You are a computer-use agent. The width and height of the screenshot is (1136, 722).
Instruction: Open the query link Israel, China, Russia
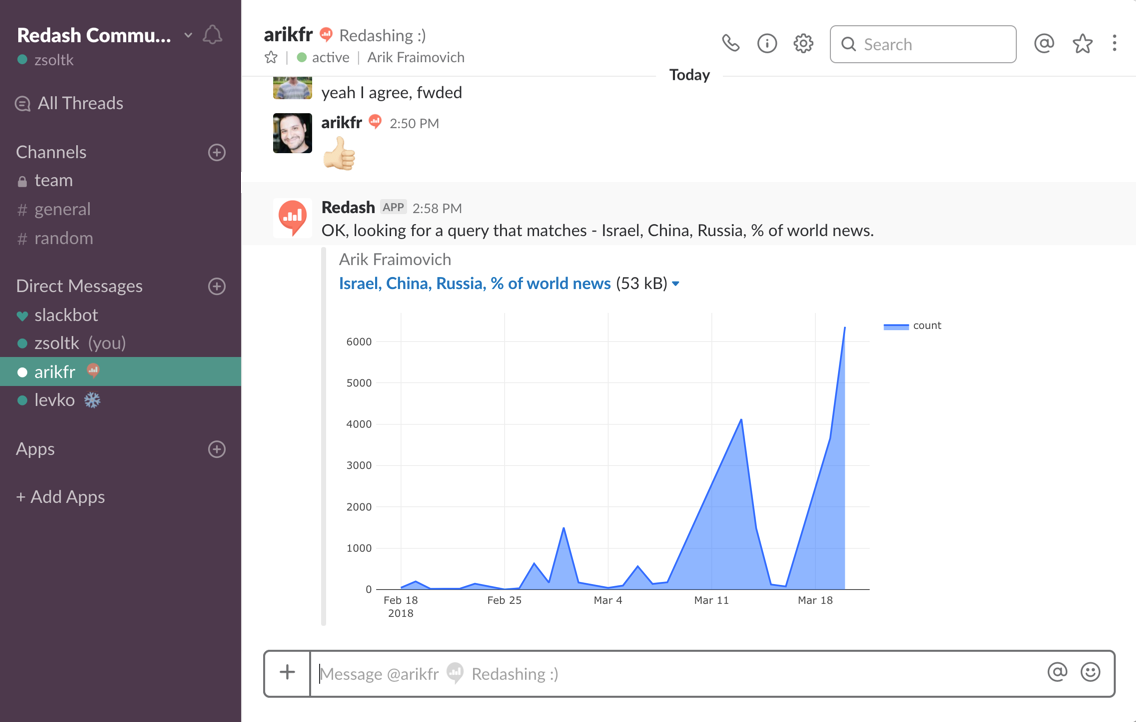coord(474,283)
